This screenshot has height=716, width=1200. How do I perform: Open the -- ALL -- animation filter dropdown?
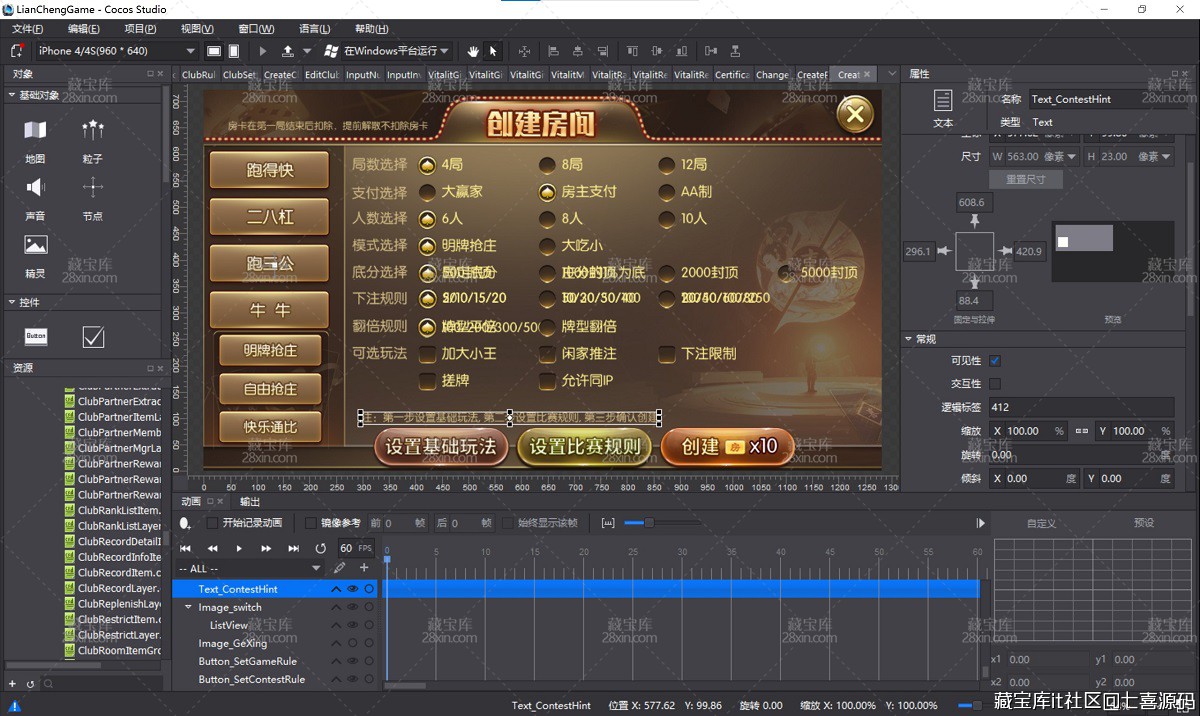click(x=250, y=569)
